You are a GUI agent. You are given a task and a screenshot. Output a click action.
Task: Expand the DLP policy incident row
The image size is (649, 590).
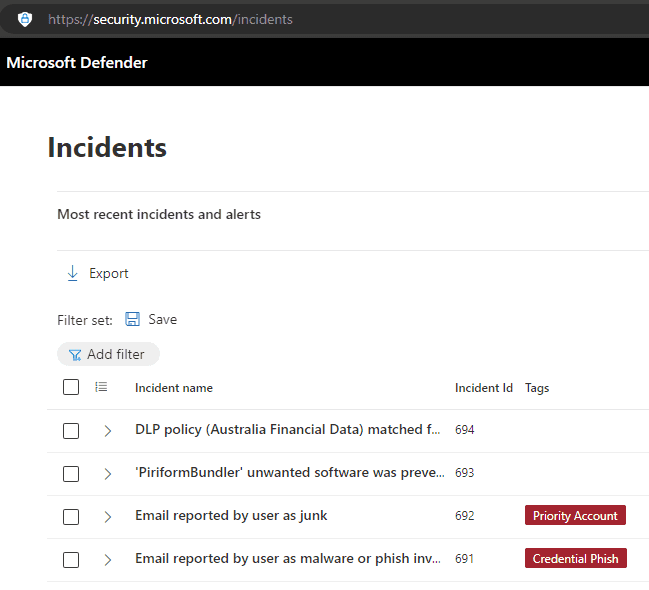coord(108,431)
